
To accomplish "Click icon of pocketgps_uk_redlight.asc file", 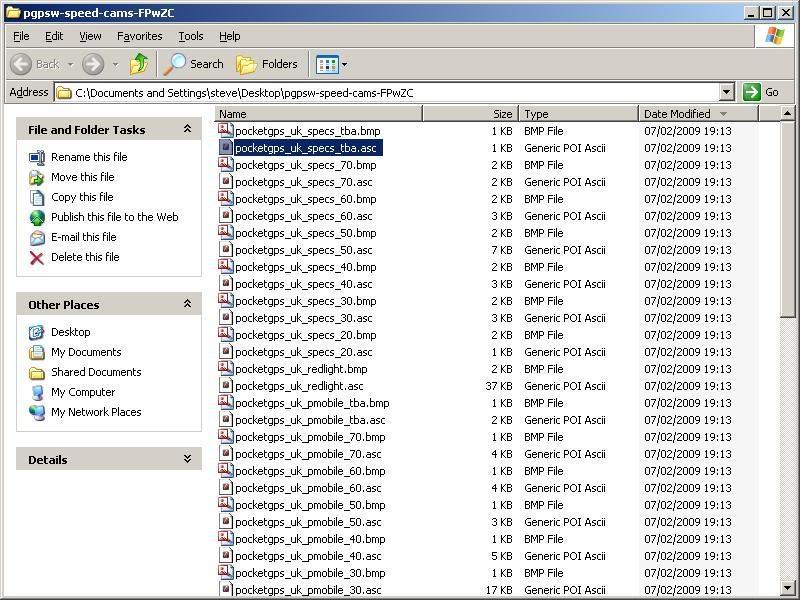I will pyautogui.click(x=226, y=385).
